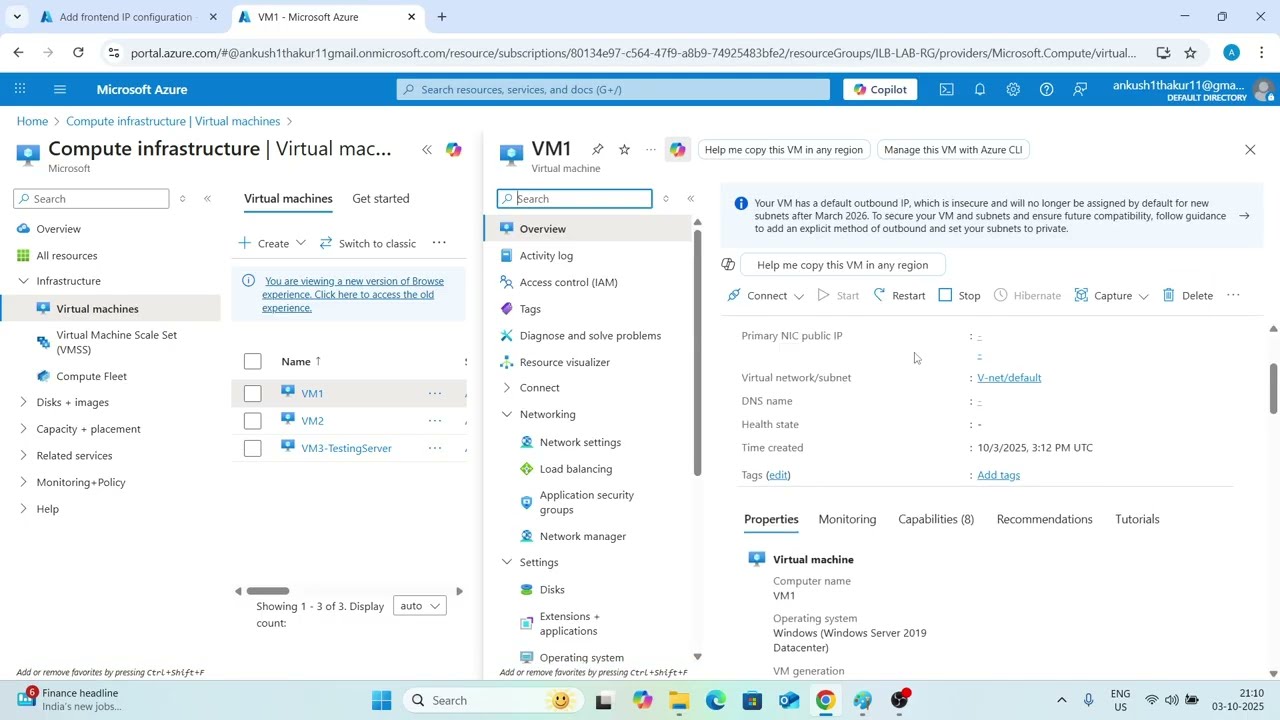Viewport: 1280px width, 720px height.
Task: Click the global Azure search bar
Action: [x=613, y=89]
